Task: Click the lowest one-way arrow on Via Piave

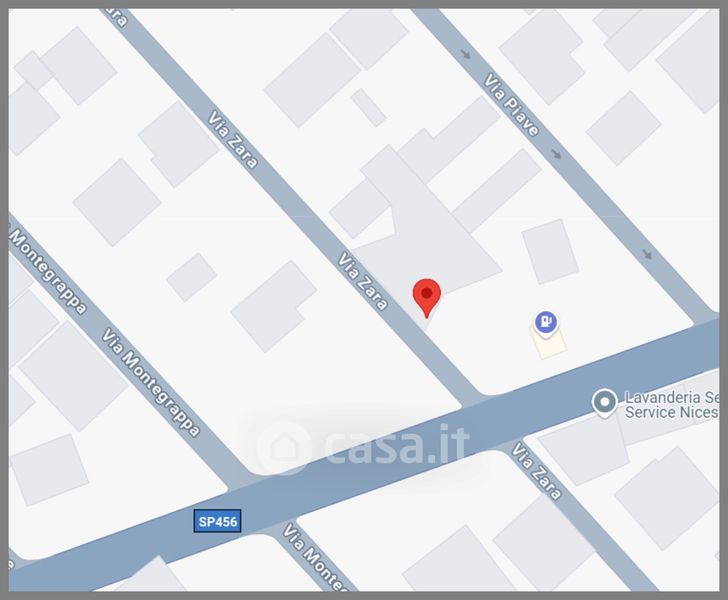Action: tap(647, 254)
